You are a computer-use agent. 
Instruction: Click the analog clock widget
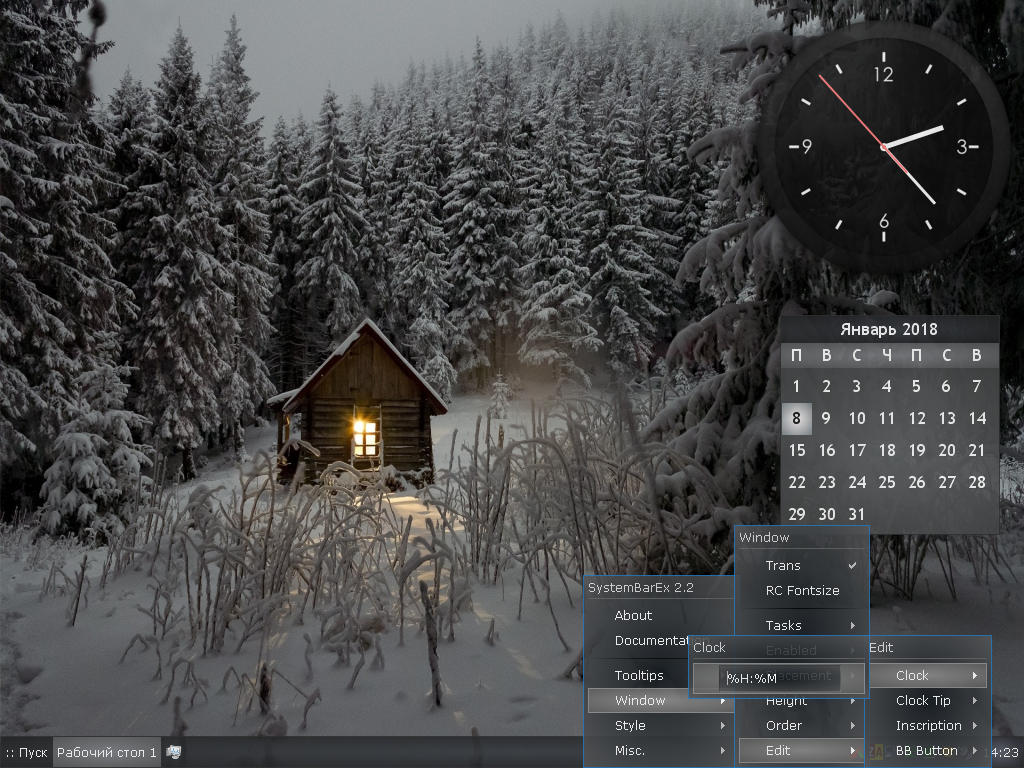click(884, 147)
